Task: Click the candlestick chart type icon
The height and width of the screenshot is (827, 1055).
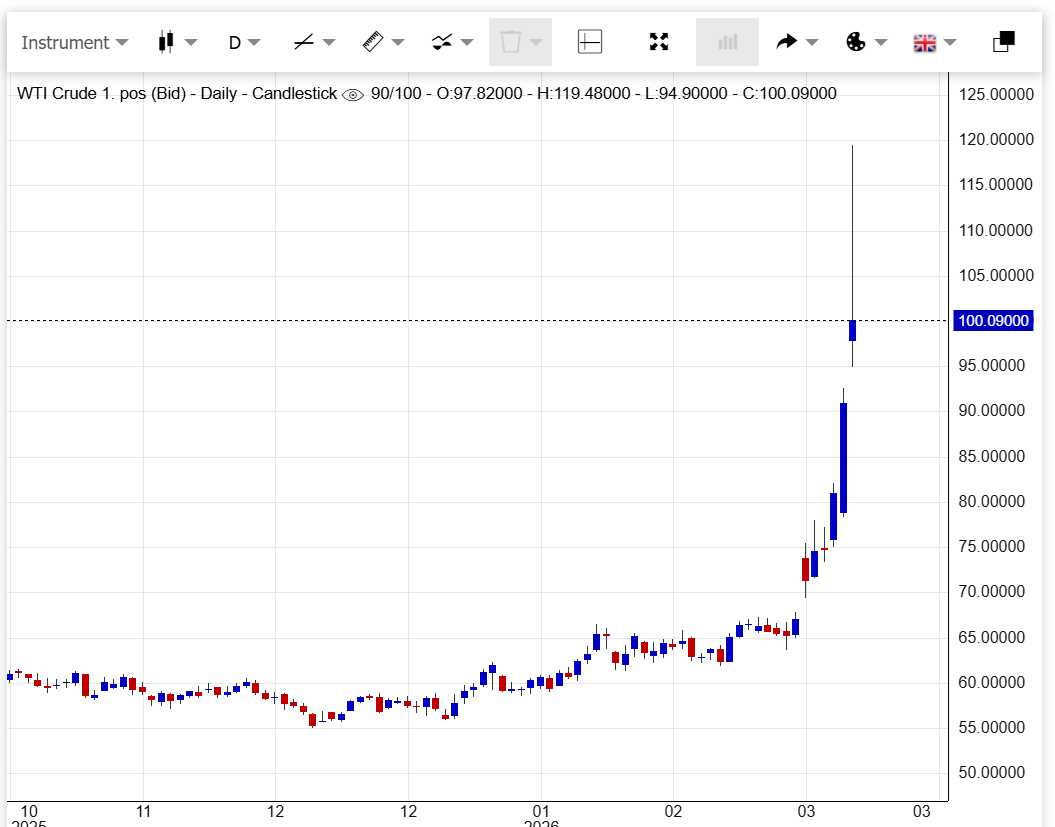Action: (x=166, y=42)
